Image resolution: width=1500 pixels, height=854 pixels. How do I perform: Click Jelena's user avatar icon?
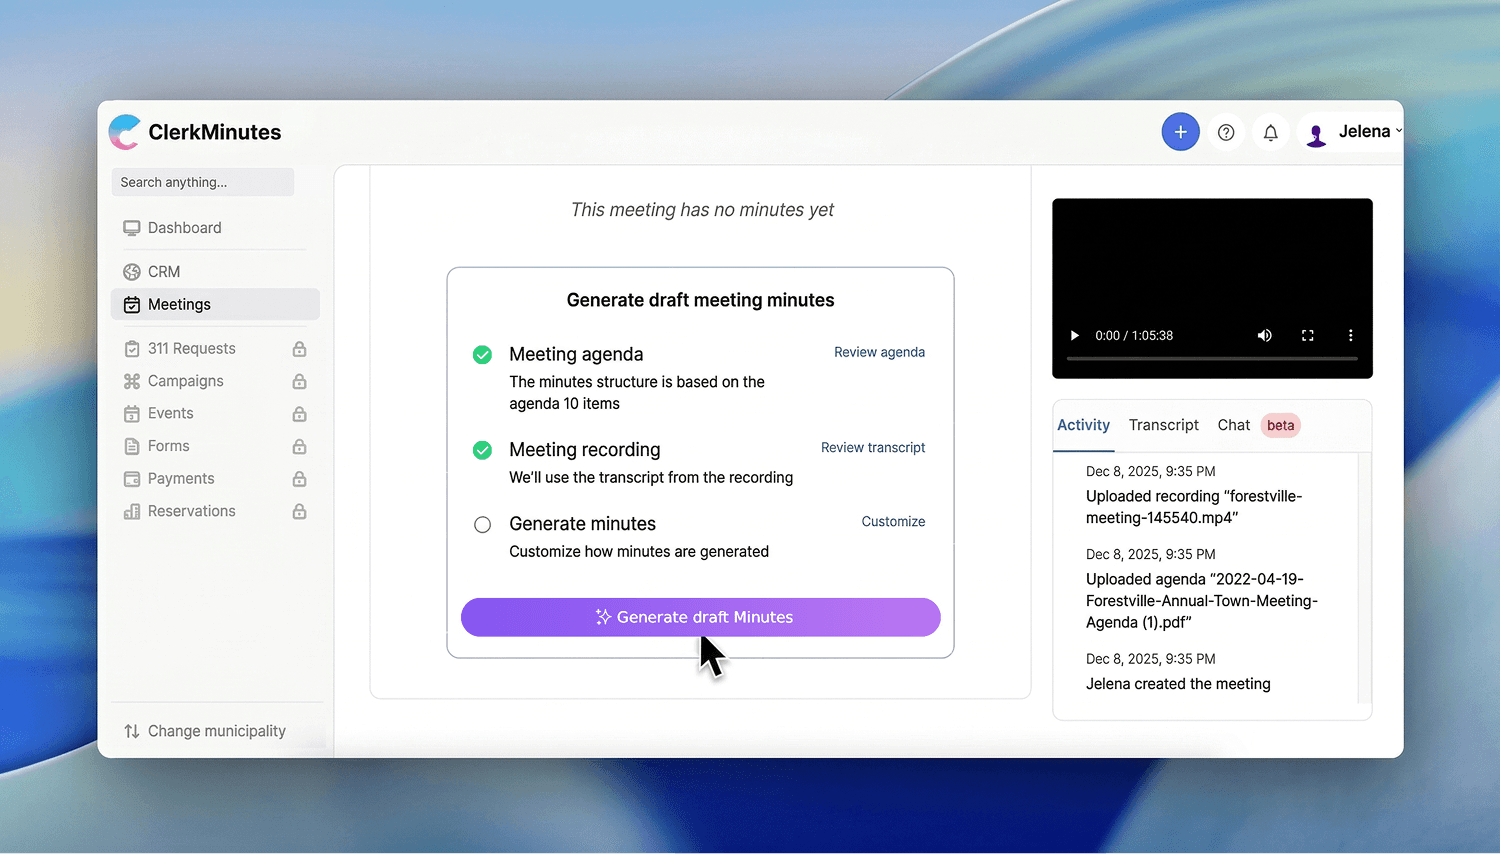tap(1316, 134)
